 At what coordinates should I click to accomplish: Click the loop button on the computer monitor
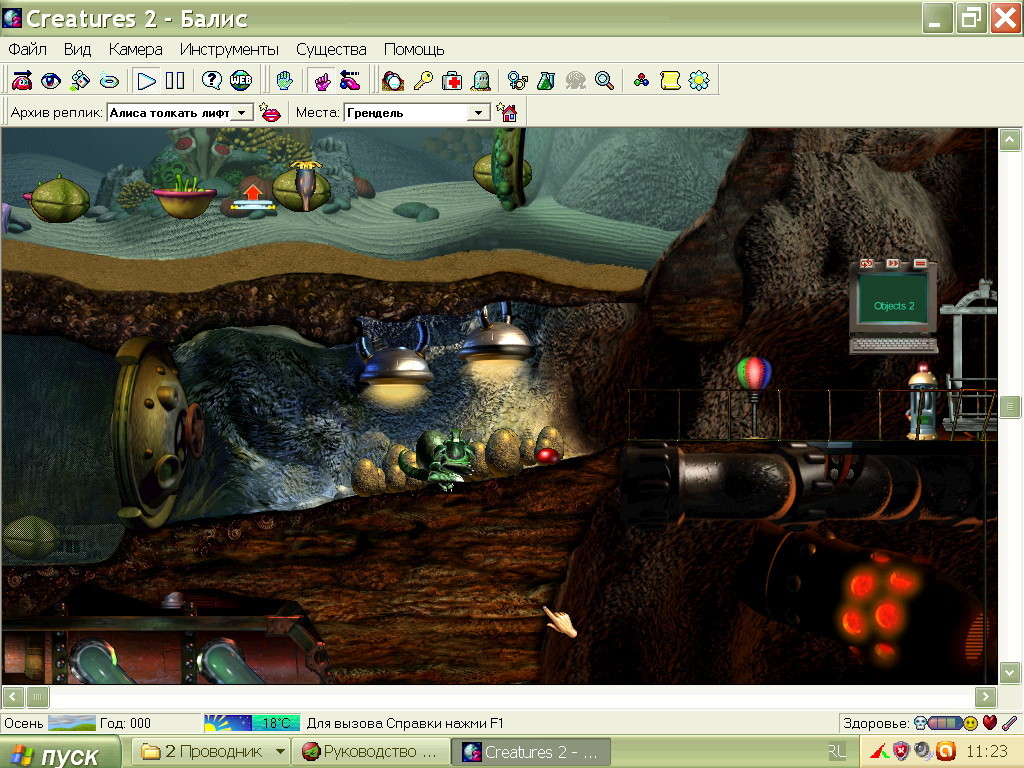pyautogui.click(x=866, y=264)
